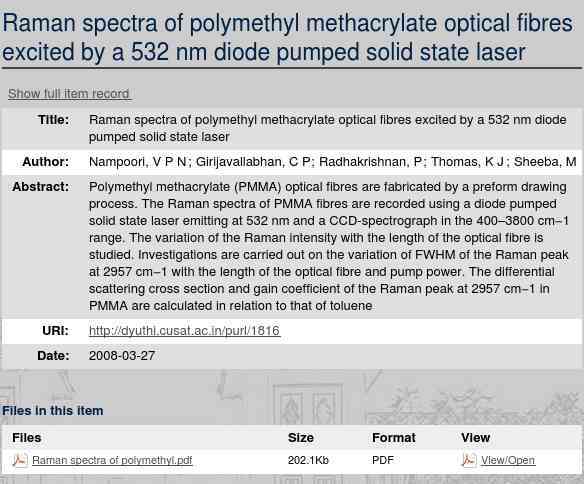Open 'Raman spectra of polymethyl.pdf' file link

[112, 460]
